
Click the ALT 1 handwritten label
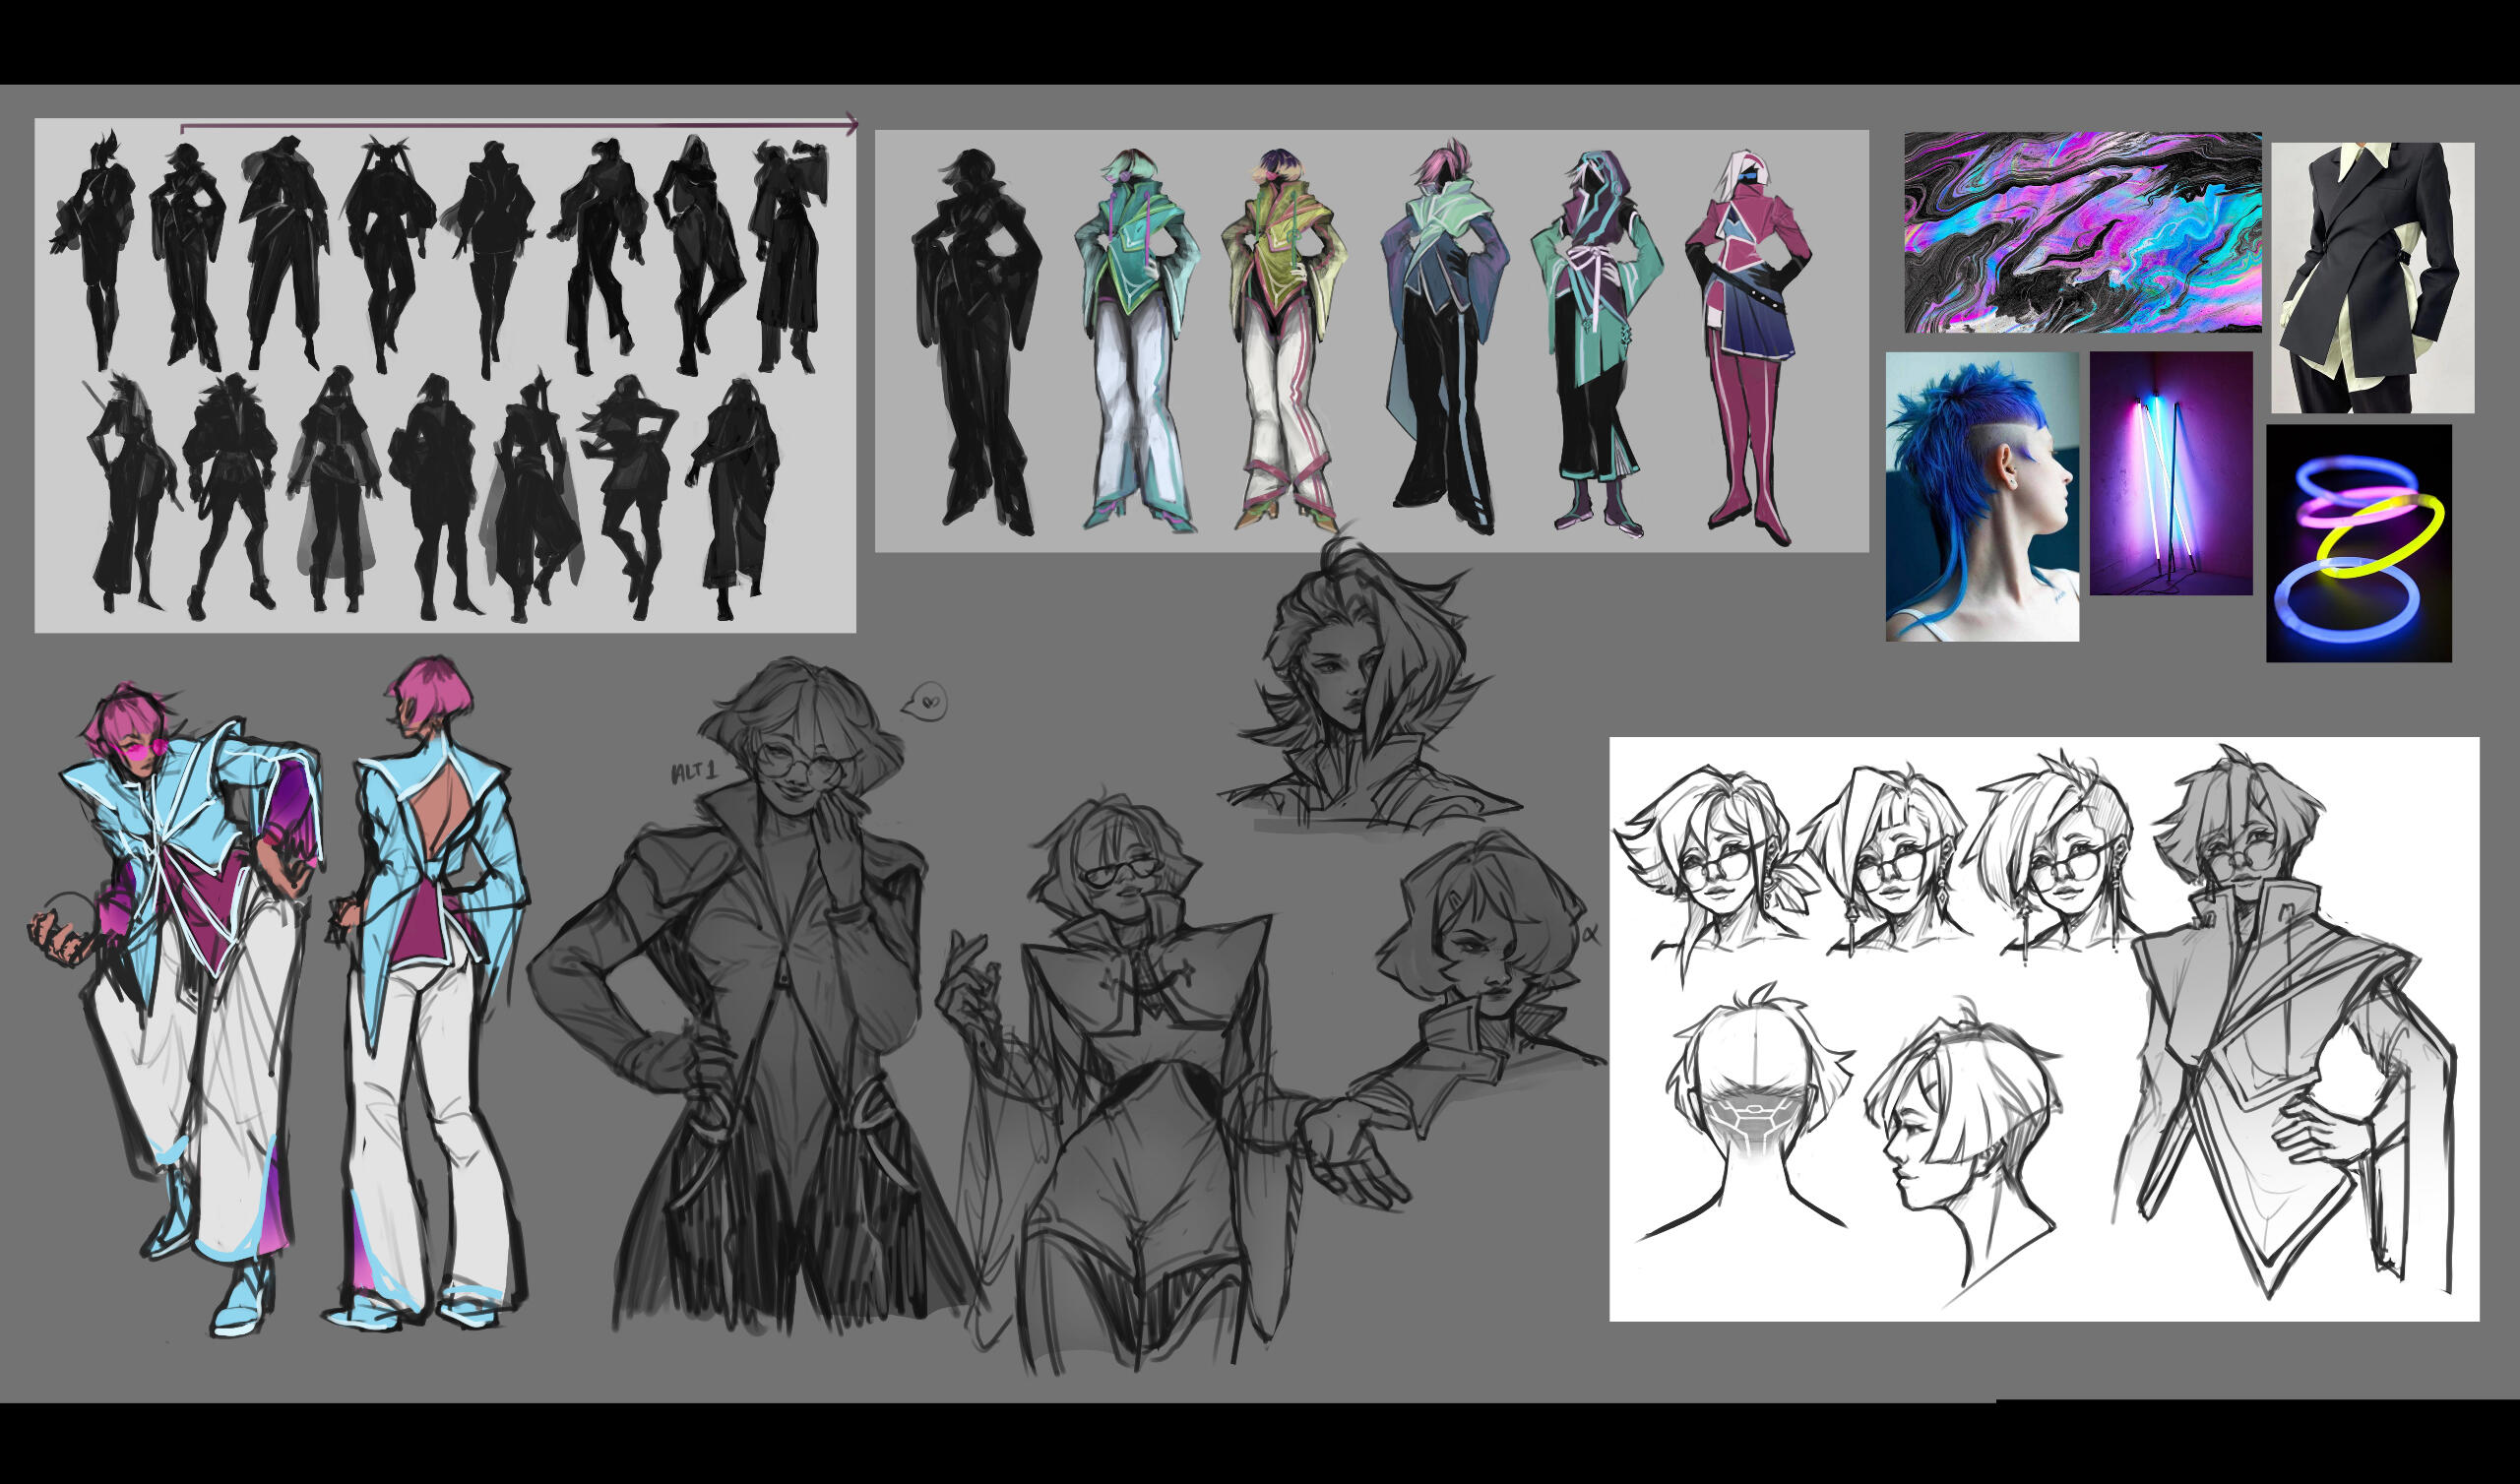pos(694,771)
